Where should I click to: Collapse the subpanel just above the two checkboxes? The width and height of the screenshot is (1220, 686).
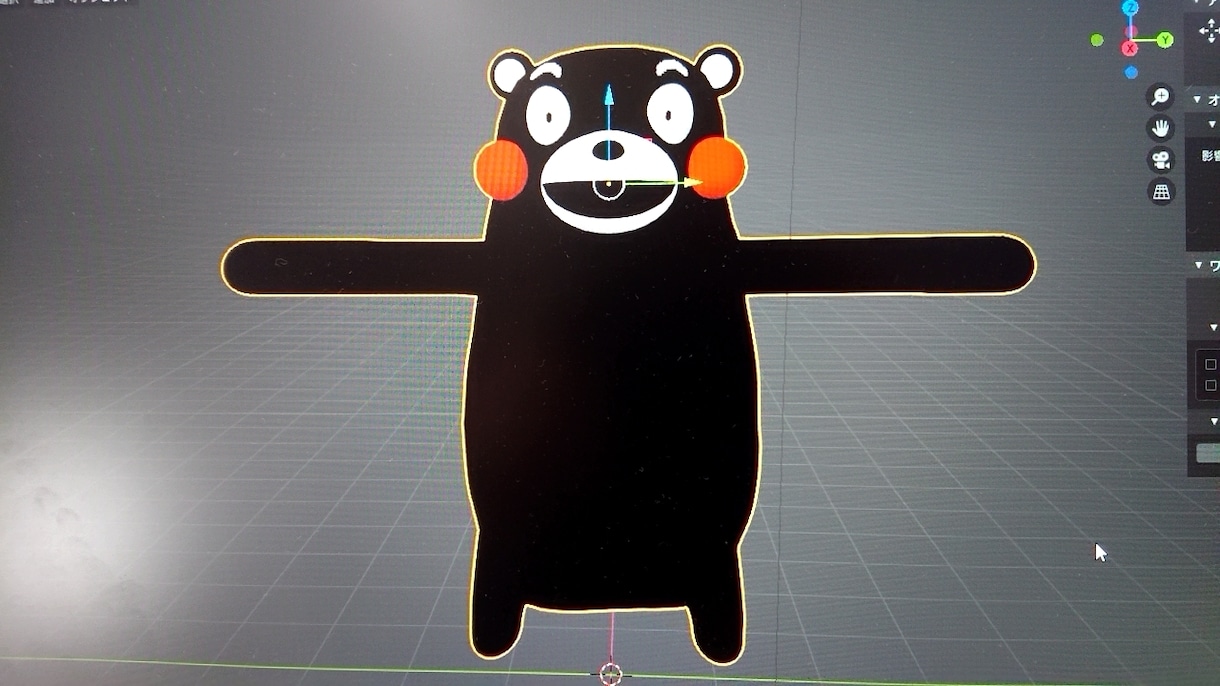pyautogui.click(x=1214, y=327)
